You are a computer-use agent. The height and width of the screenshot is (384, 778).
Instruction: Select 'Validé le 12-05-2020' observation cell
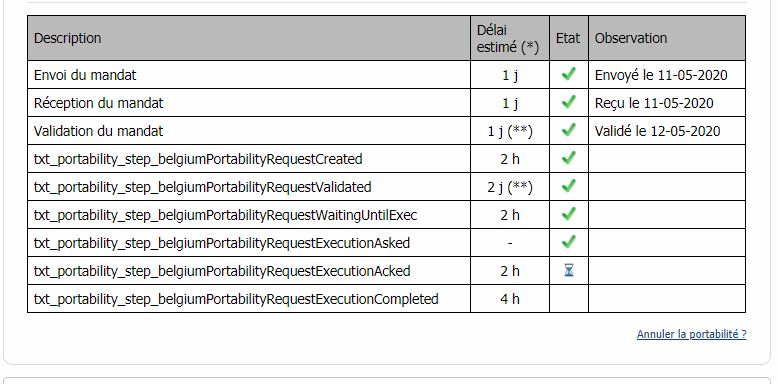[x=667, y=131]
